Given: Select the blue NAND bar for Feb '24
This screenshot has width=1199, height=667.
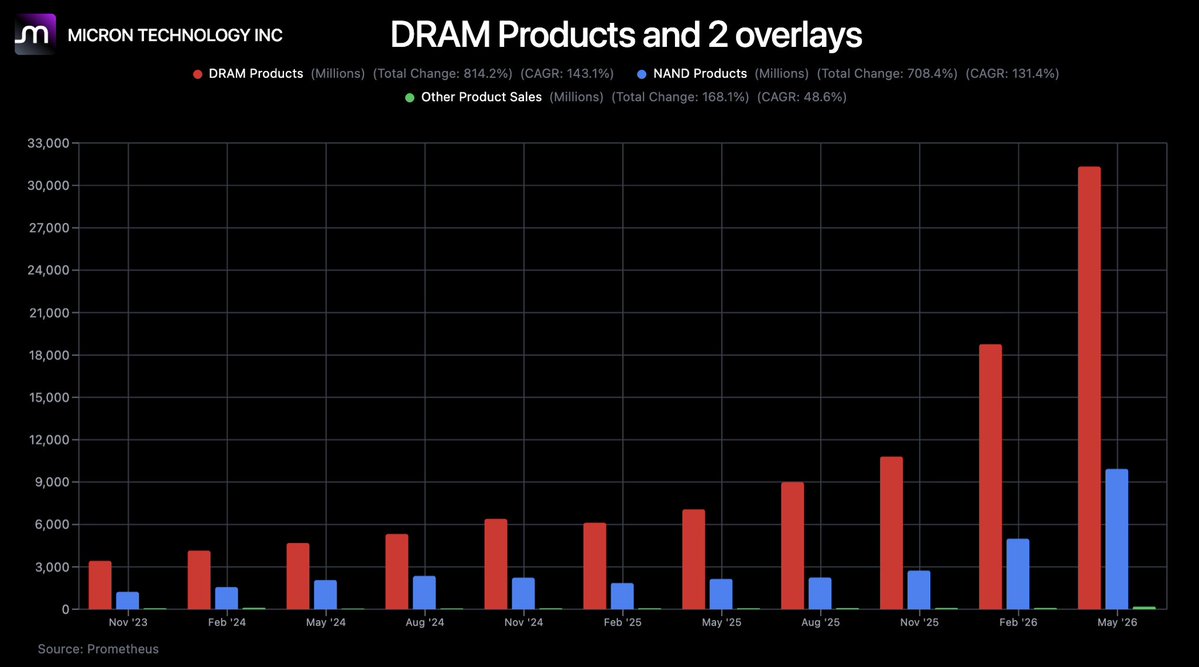Looking at the screenshot, I should coord(226,598).
